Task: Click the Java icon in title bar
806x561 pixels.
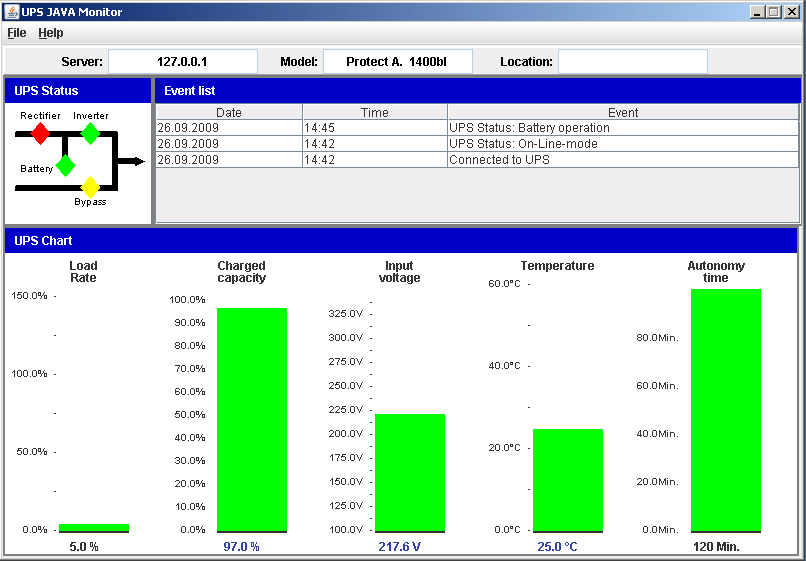Action: pos(12,11)
